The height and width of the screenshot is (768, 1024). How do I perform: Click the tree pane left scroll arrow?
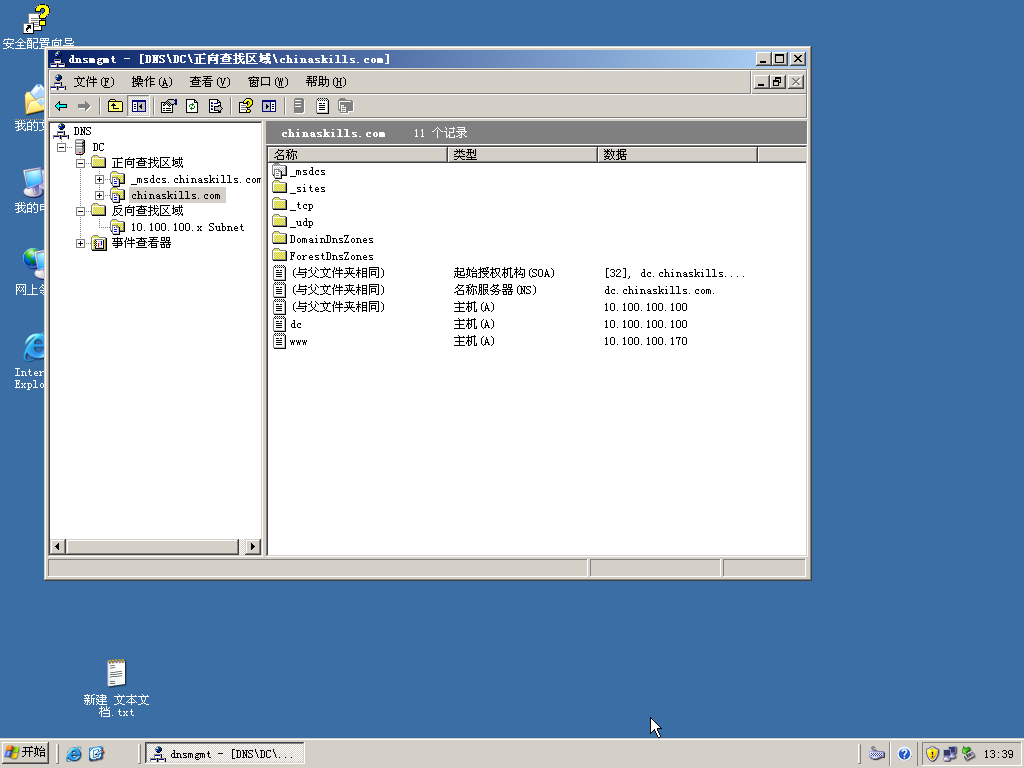(57, 547)
